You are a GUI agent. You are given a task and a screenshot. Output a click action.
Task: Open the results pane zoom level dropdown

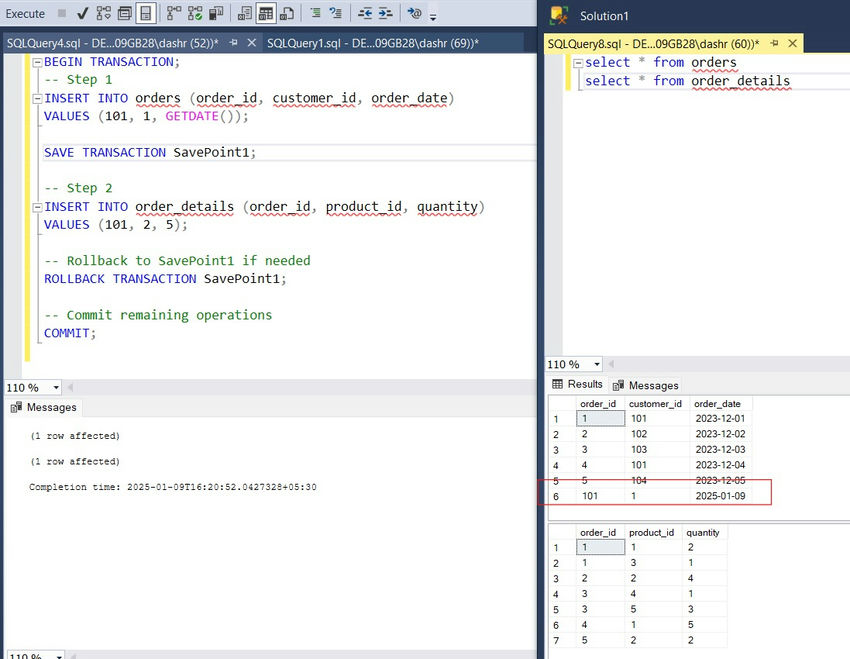click(x=573, y=364)
